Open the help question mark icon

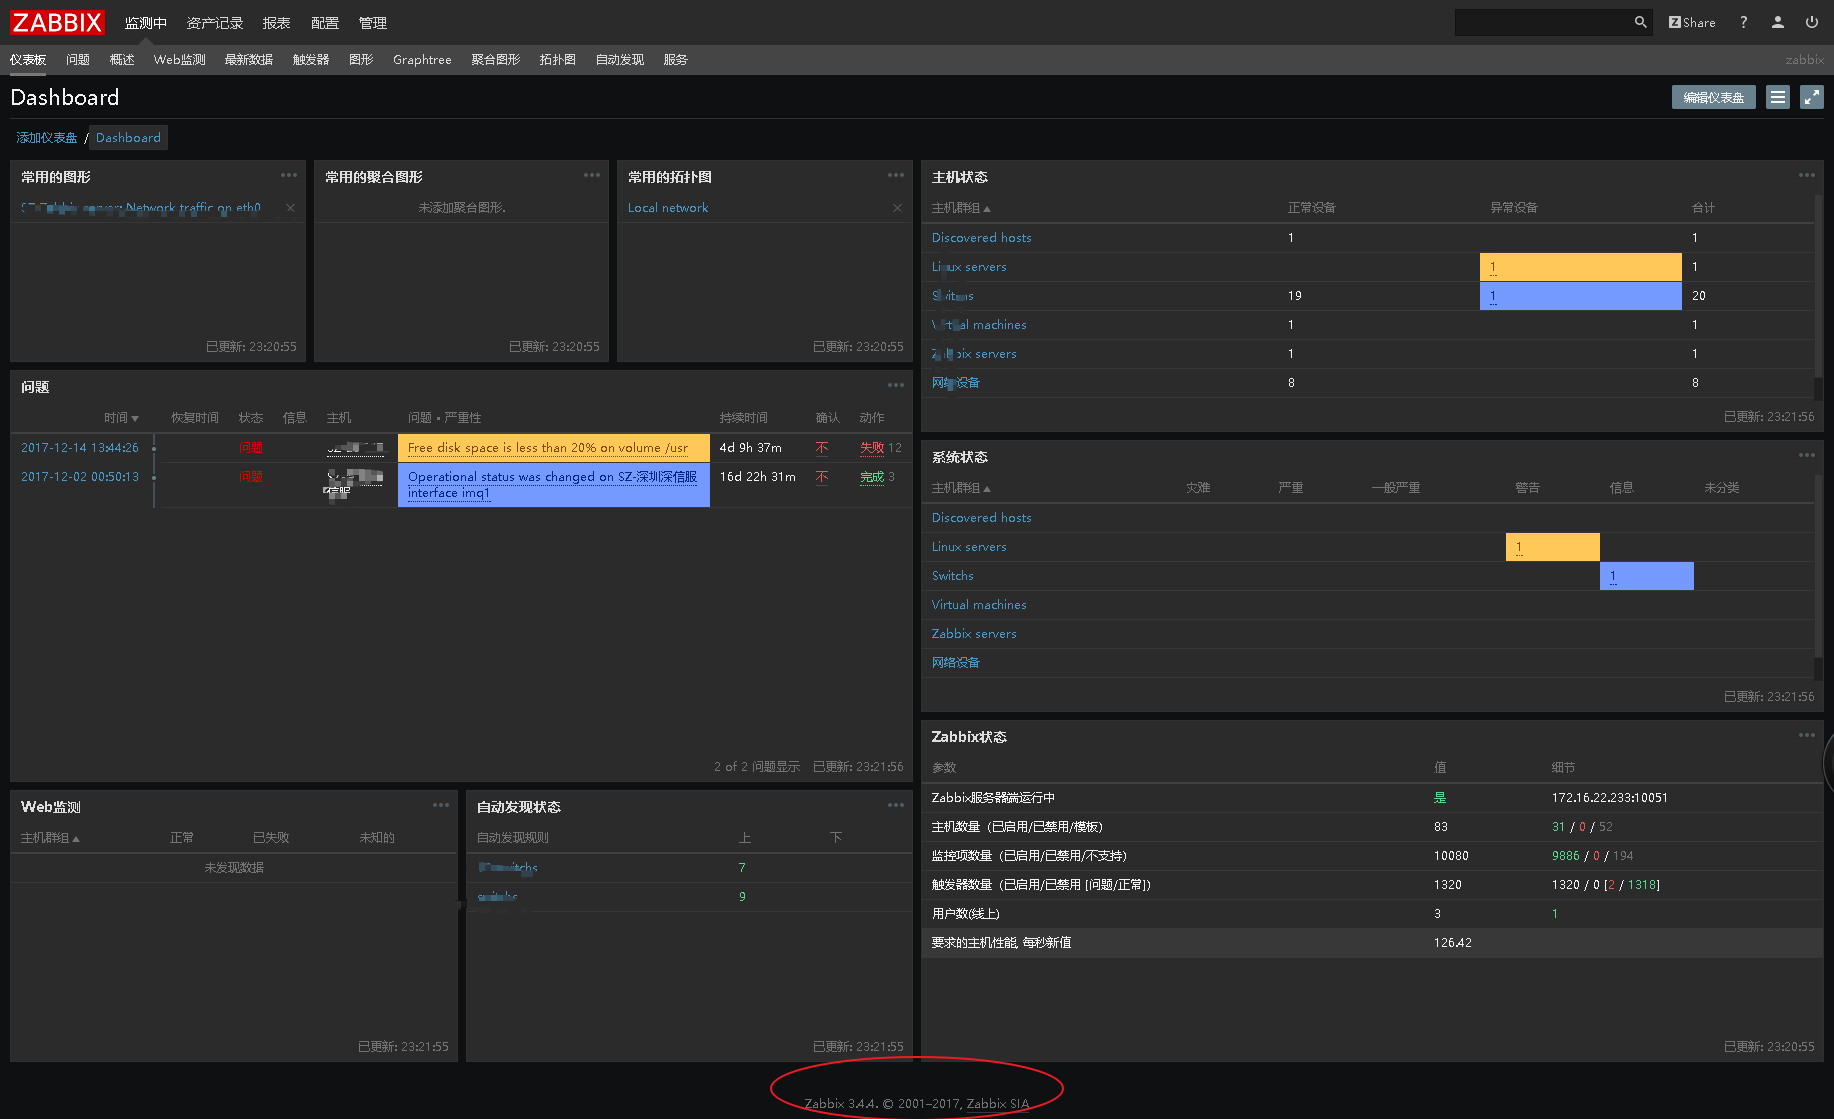(1744, 22)
